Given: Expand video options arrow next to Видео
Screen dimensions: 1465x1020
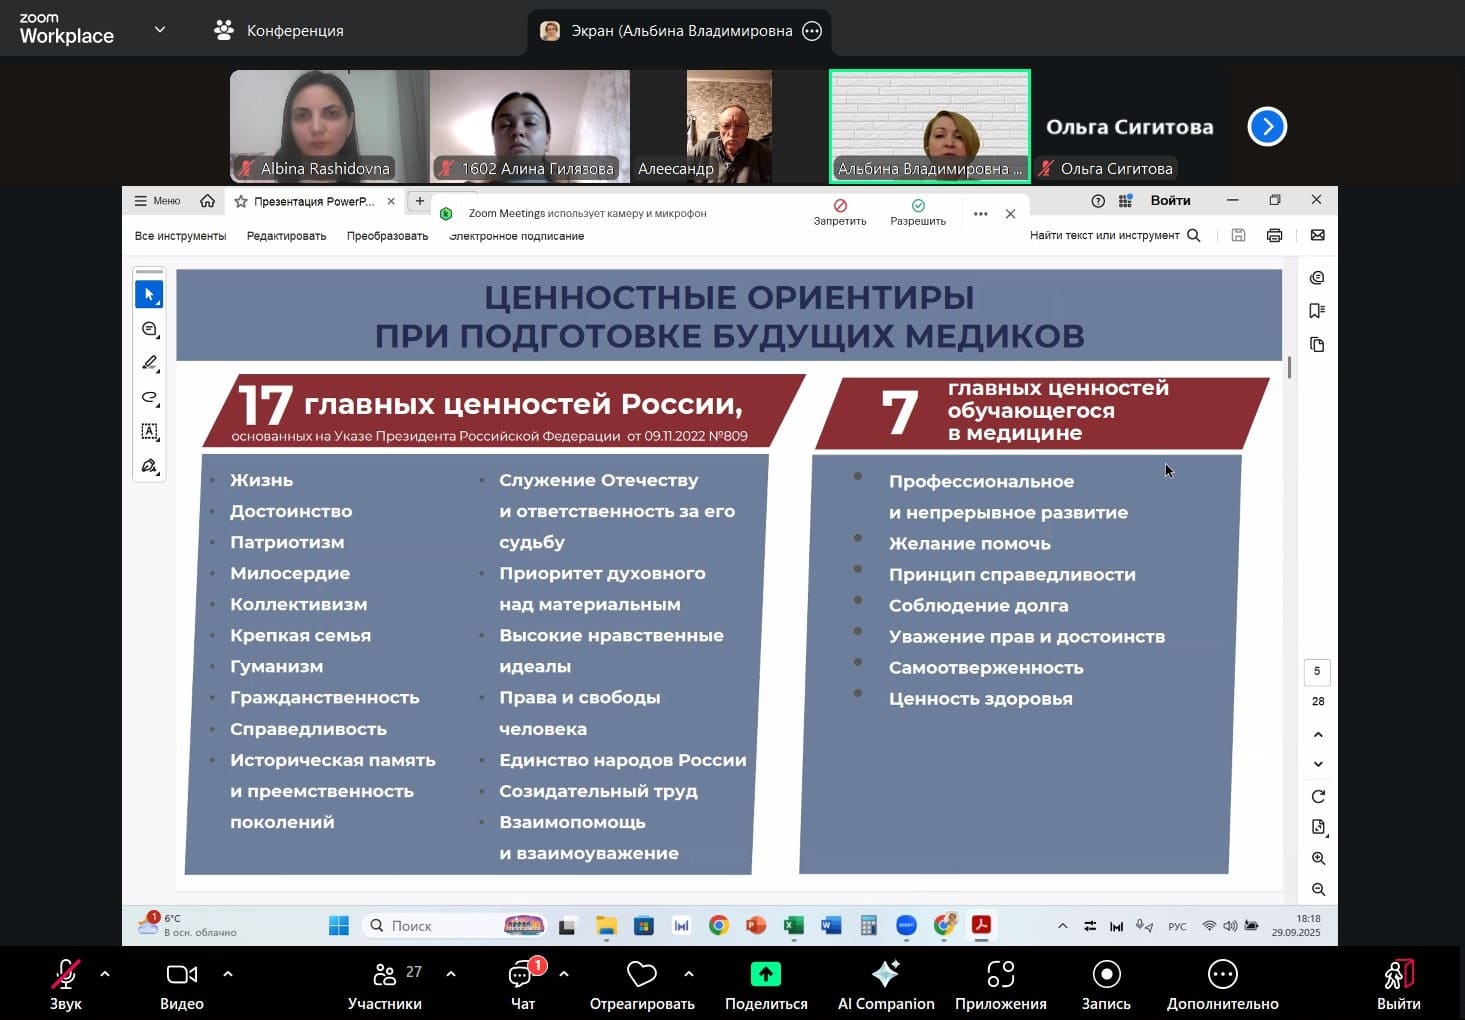Looking at the screenshot, I should (x=228, y=973).
